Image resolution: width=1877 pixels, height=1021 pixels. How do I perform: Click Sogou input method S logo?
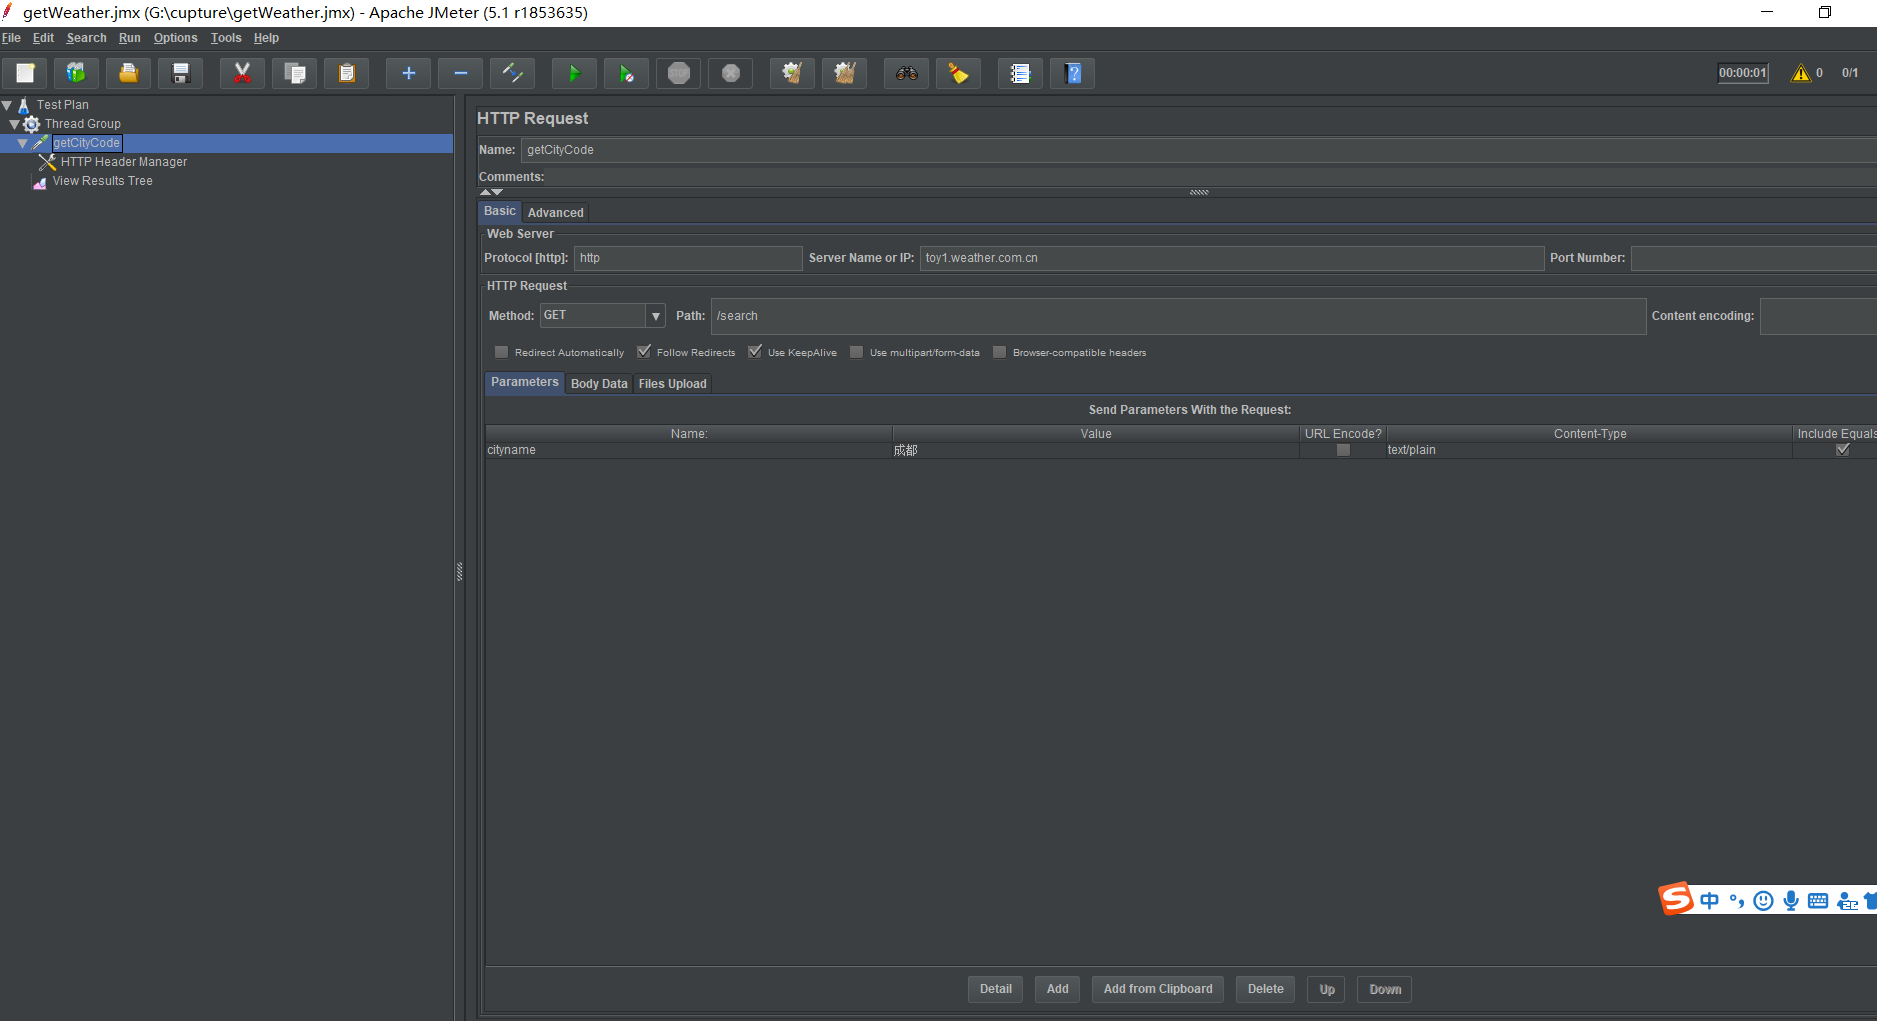click(x=1677, y=898)
